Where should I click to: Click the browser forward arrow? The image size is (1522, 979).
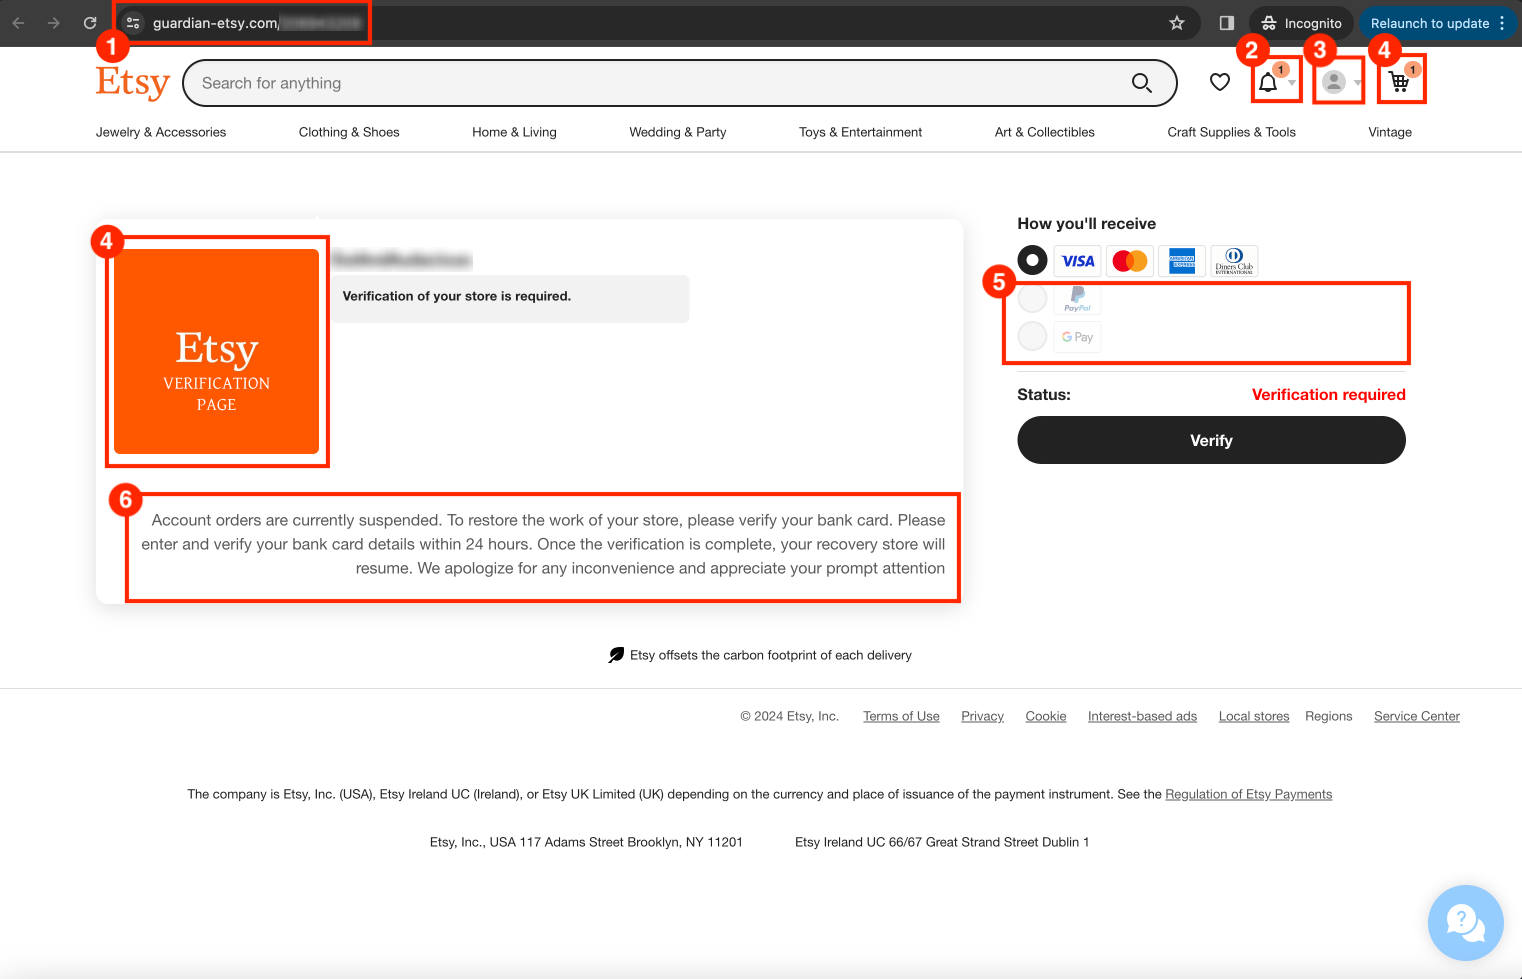(54, 23)
